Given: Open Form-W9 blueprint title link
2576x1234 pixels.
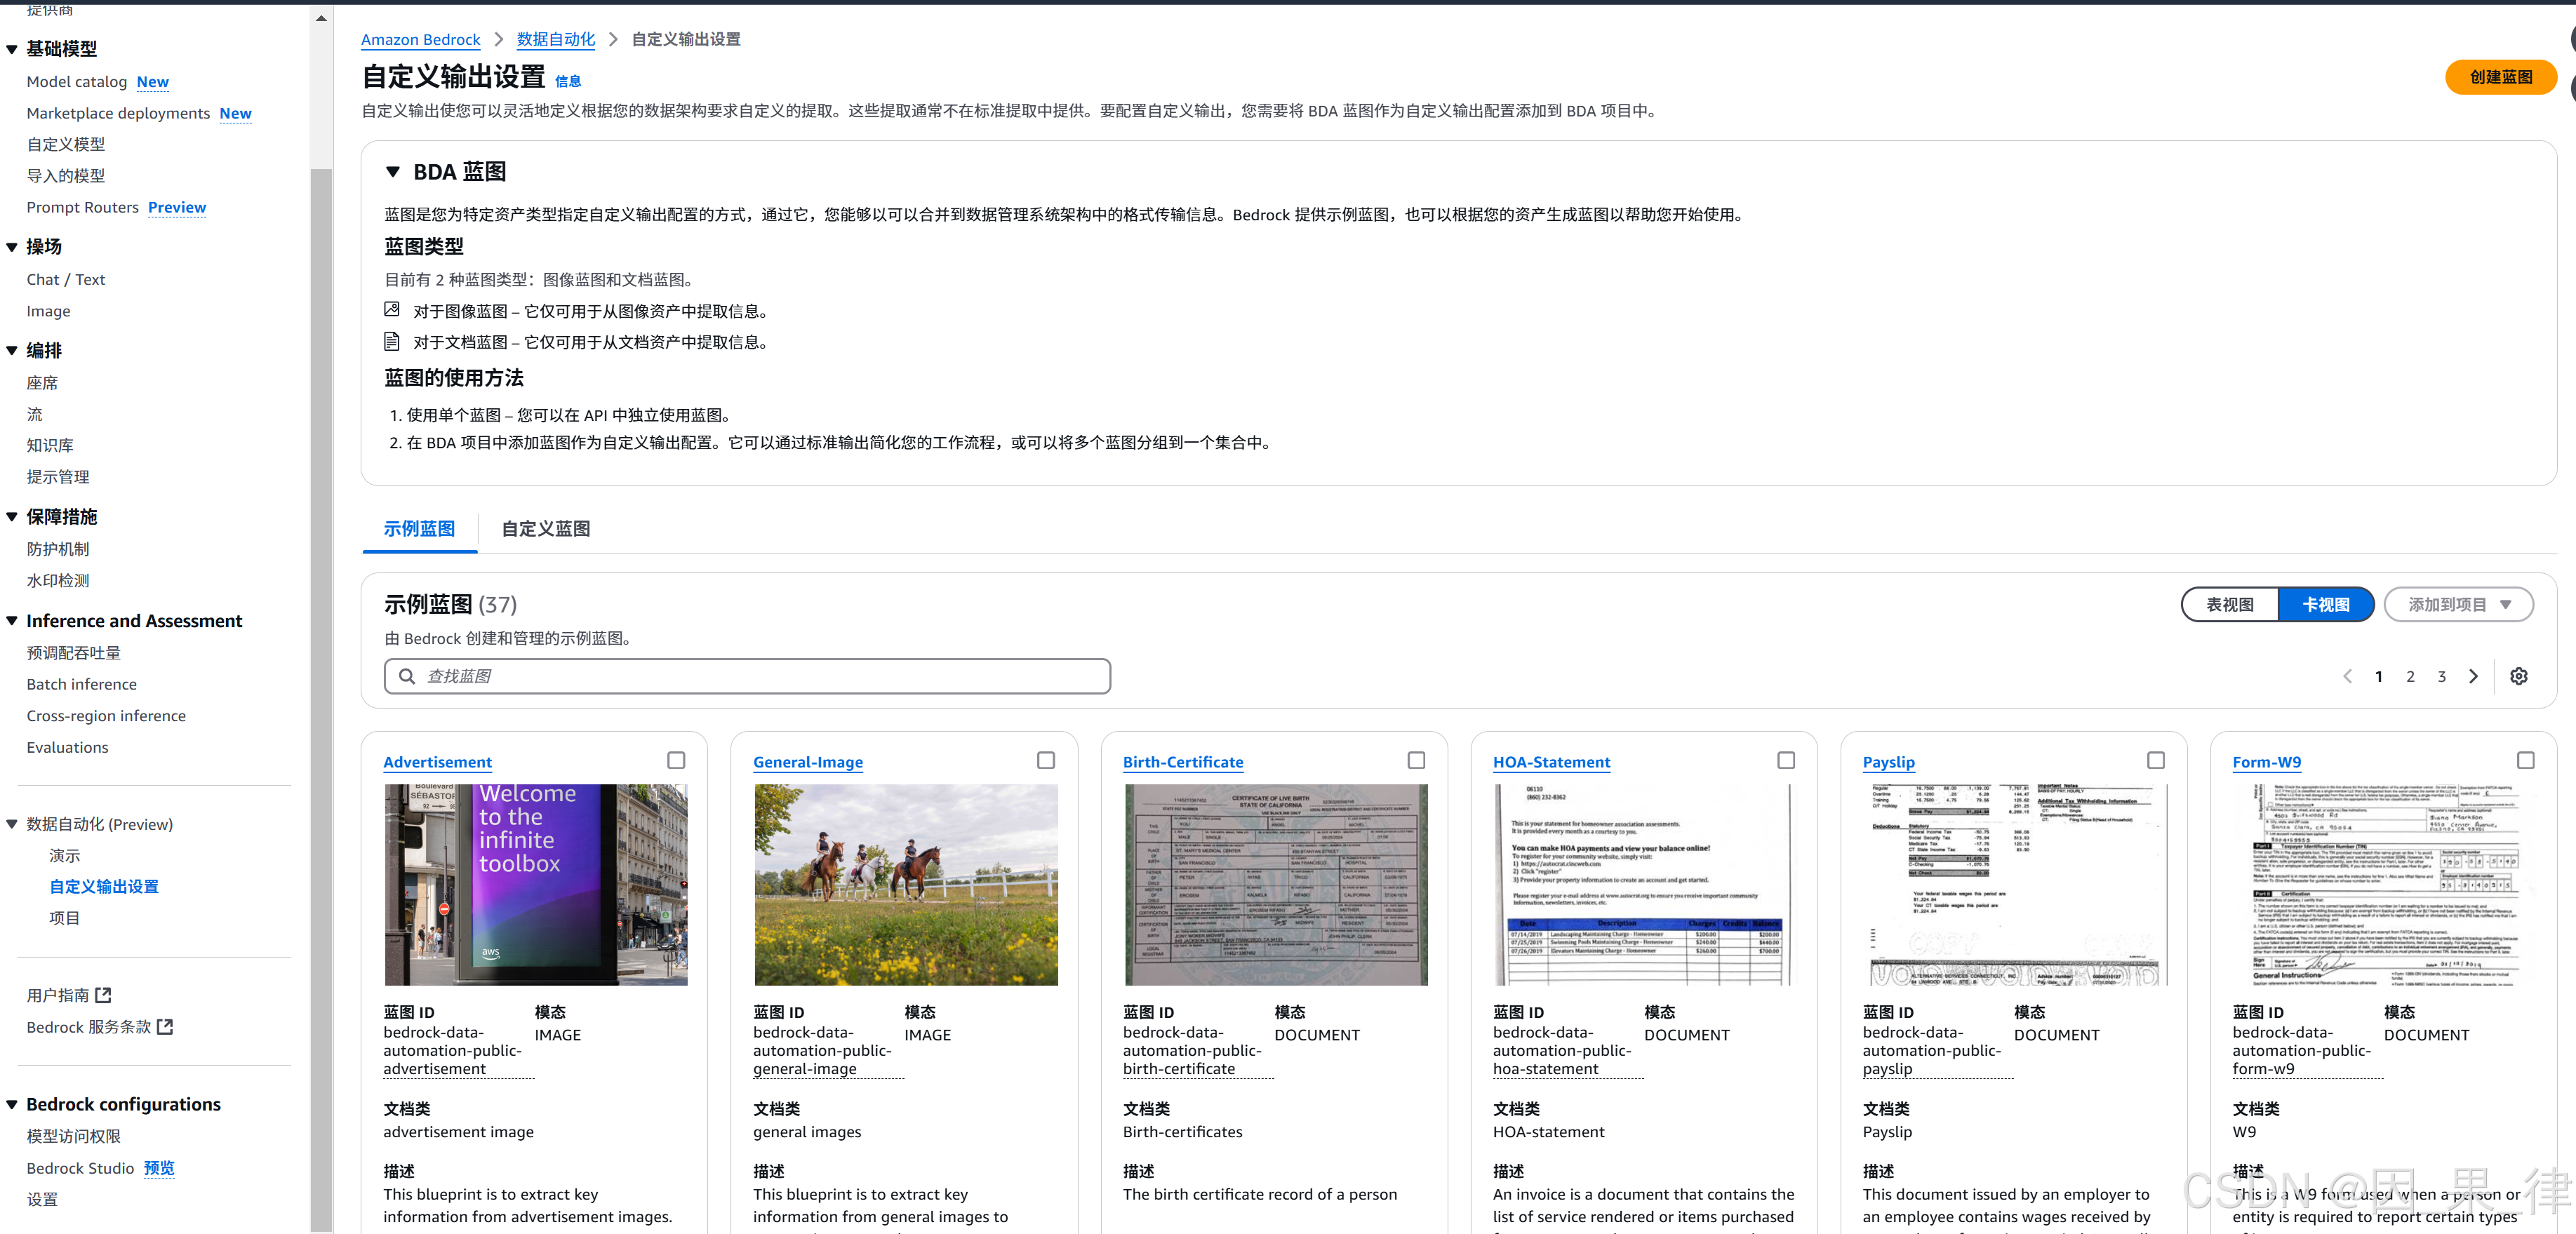Looking at the screenshot, I should (2266, 761).
